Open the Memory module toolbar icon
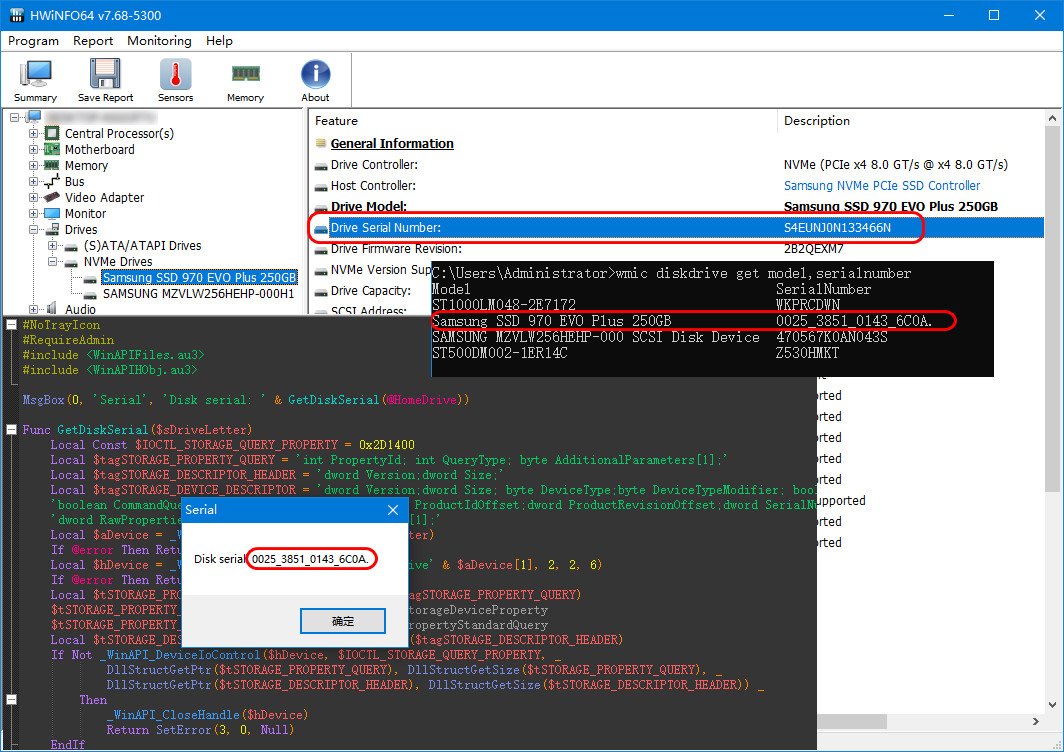This screenshot has height=752, width=1064. point(246,73)
